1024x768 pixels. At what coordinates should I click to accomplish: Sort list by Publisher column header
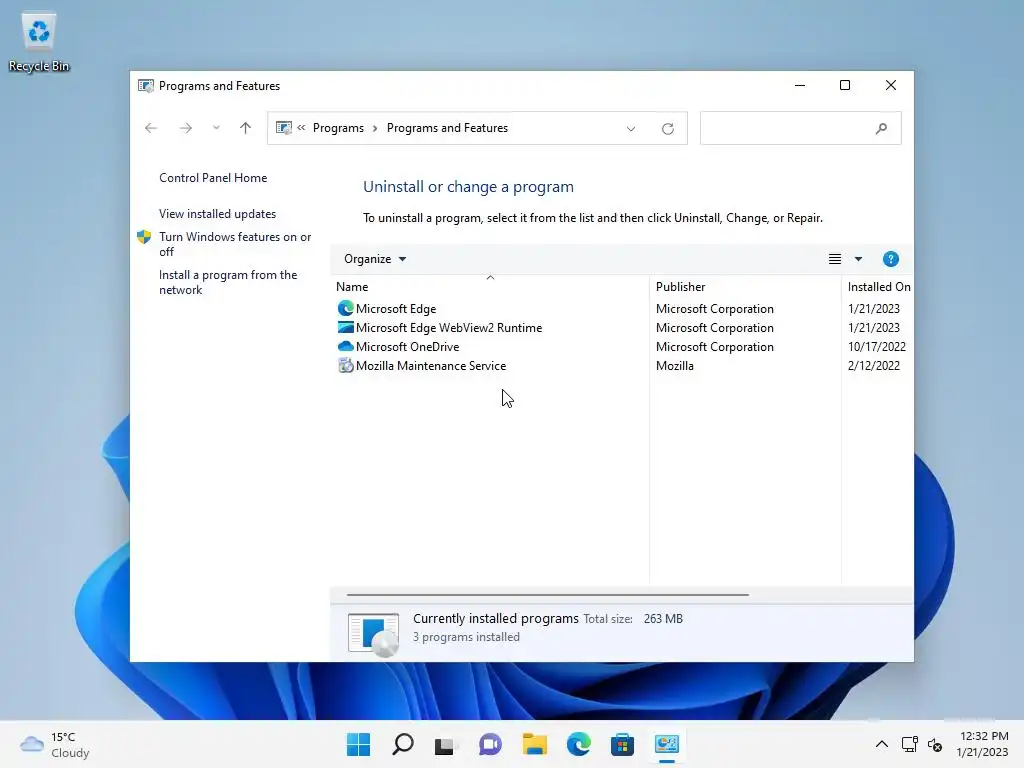[x=745, y=287]
